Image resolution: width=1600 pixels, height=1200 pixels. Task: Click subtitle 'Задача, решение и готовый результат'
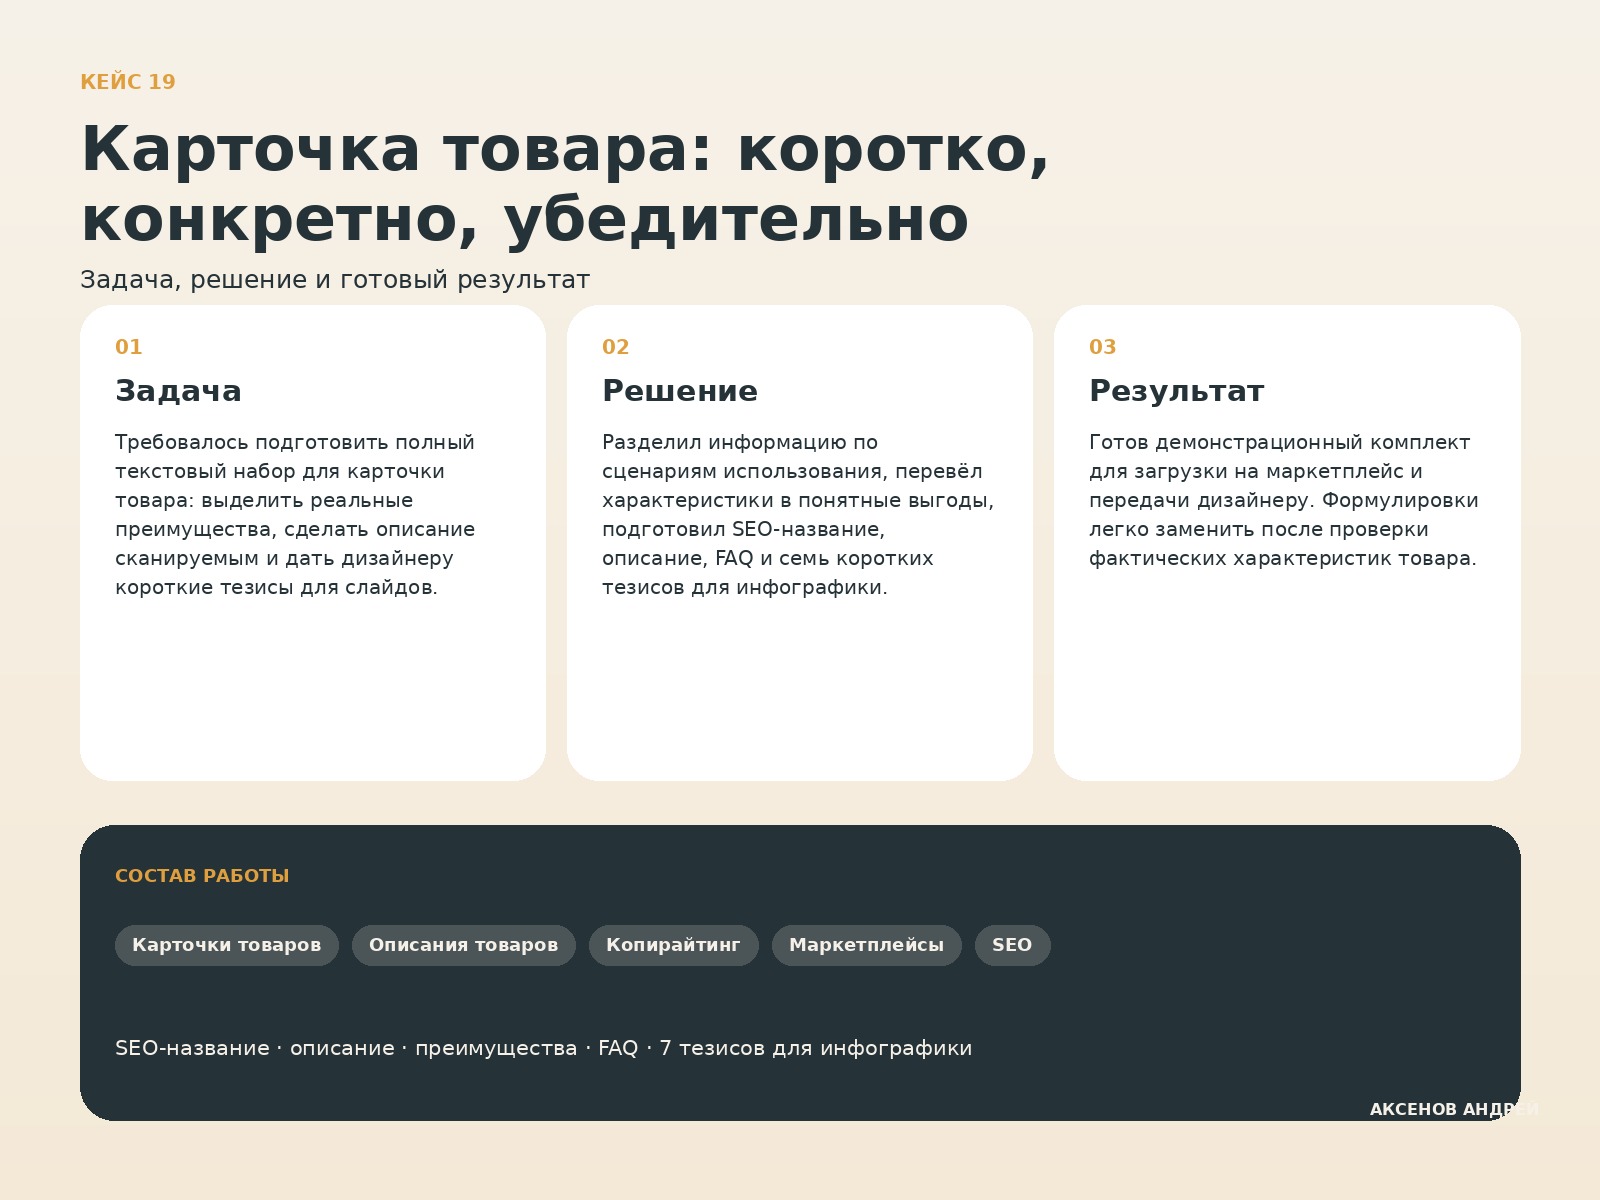[x=335, y=280]
